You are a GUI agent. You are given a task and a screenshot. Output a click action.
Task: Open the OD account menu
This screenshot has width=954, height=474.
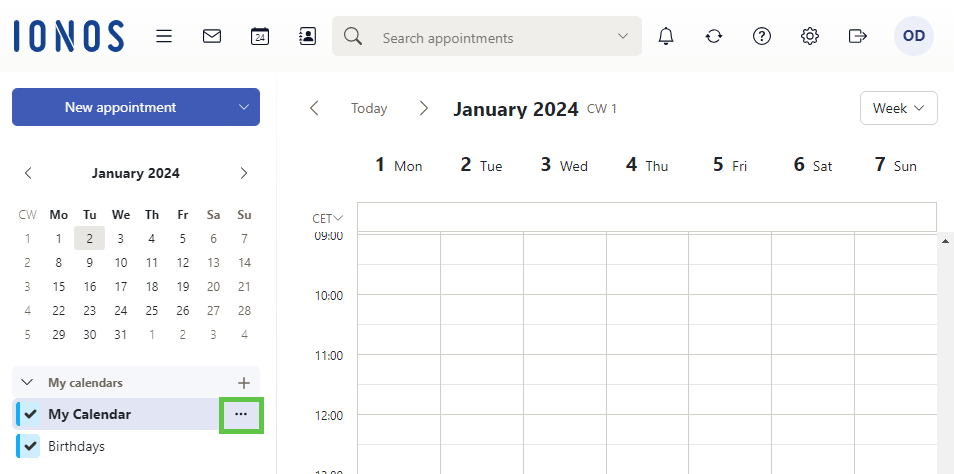tap(913, 36)
